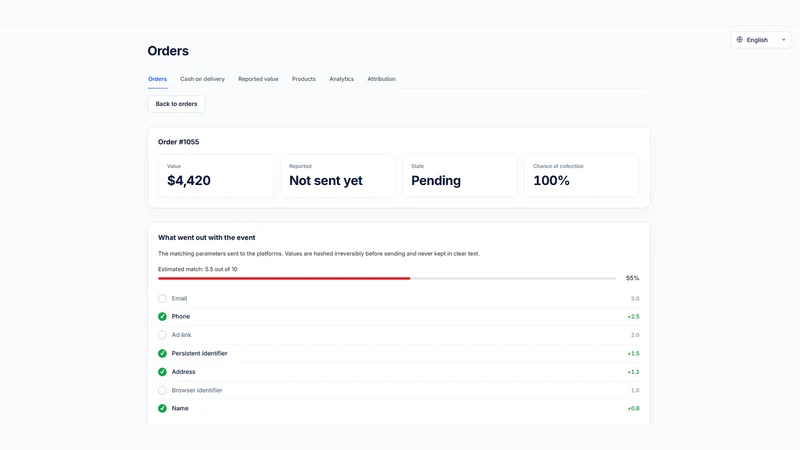Screen dimensions: 800x450
Task: Click the What went out with the event heading
Action: (x=207, y=238)
